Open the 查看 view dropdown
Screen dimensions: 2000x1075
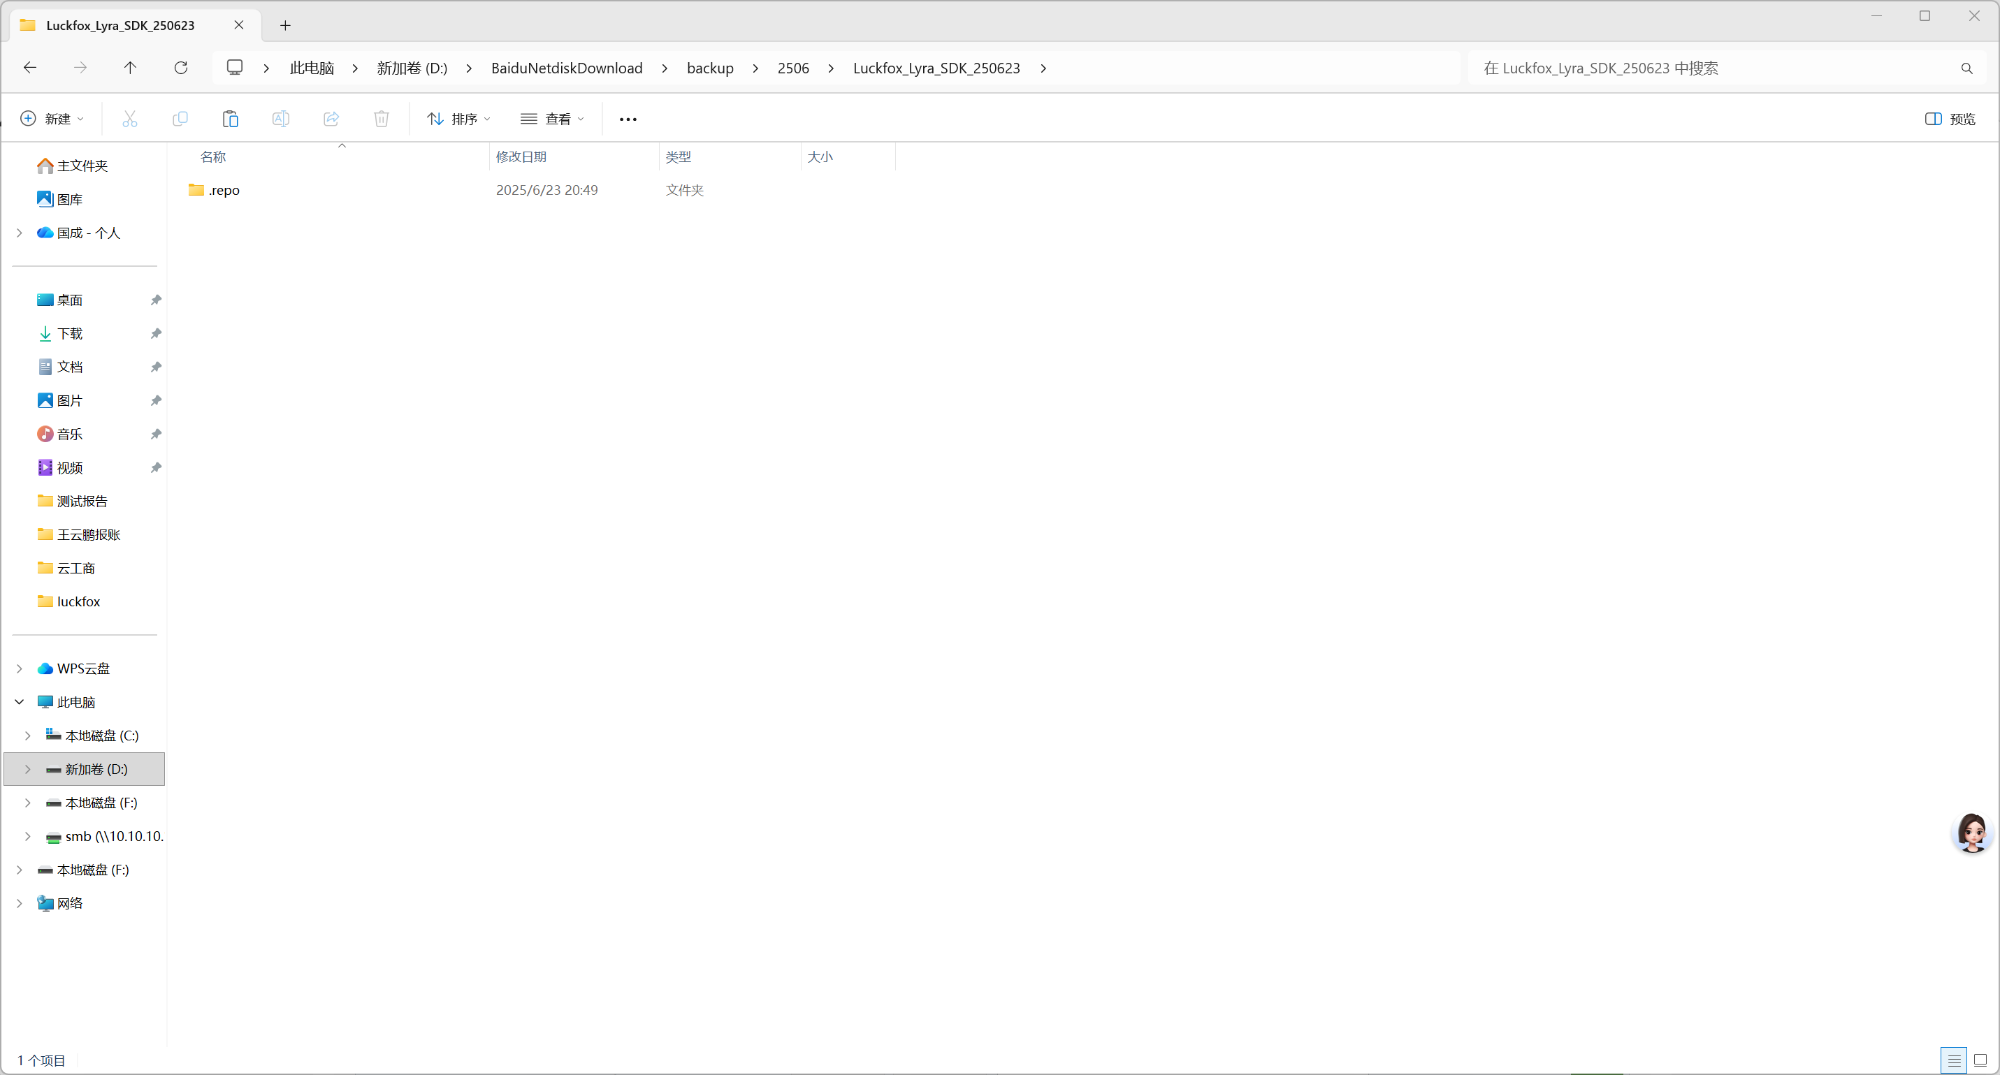coord(552,119)
